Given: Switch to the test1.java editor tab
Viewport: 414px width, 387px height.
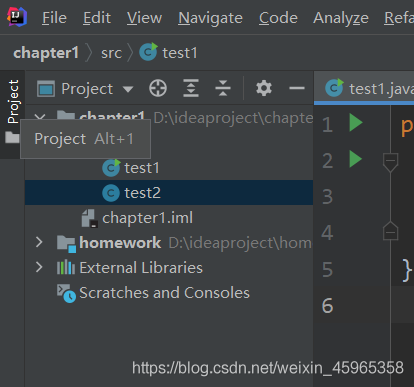Looking at the screenshot, I should (369, 89).
